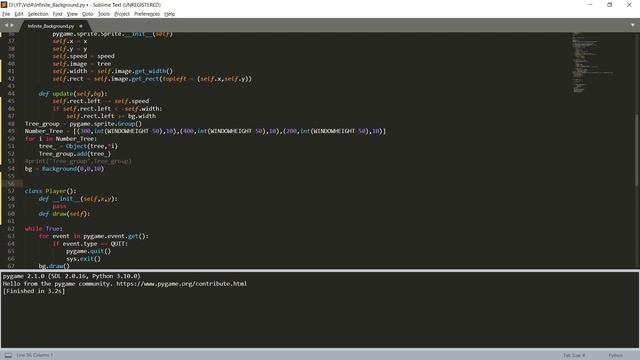Select the Infinite_Background.py tab
This screenshot has height=360, width=640.
pos(51,26)
